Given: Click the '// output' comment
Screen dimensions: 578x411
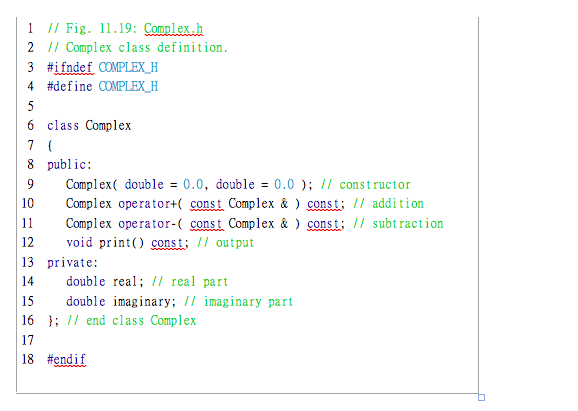Looking at the screenshot, I should (225, 243).
